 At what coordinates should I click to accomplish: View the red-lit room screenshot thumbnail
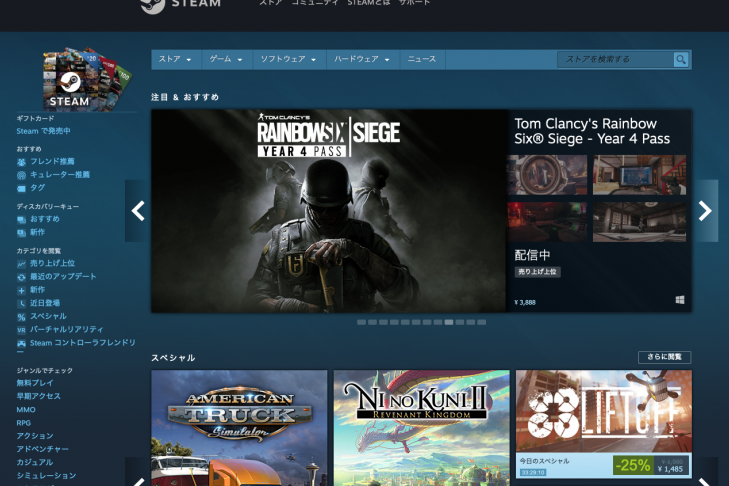pos(547,222)
